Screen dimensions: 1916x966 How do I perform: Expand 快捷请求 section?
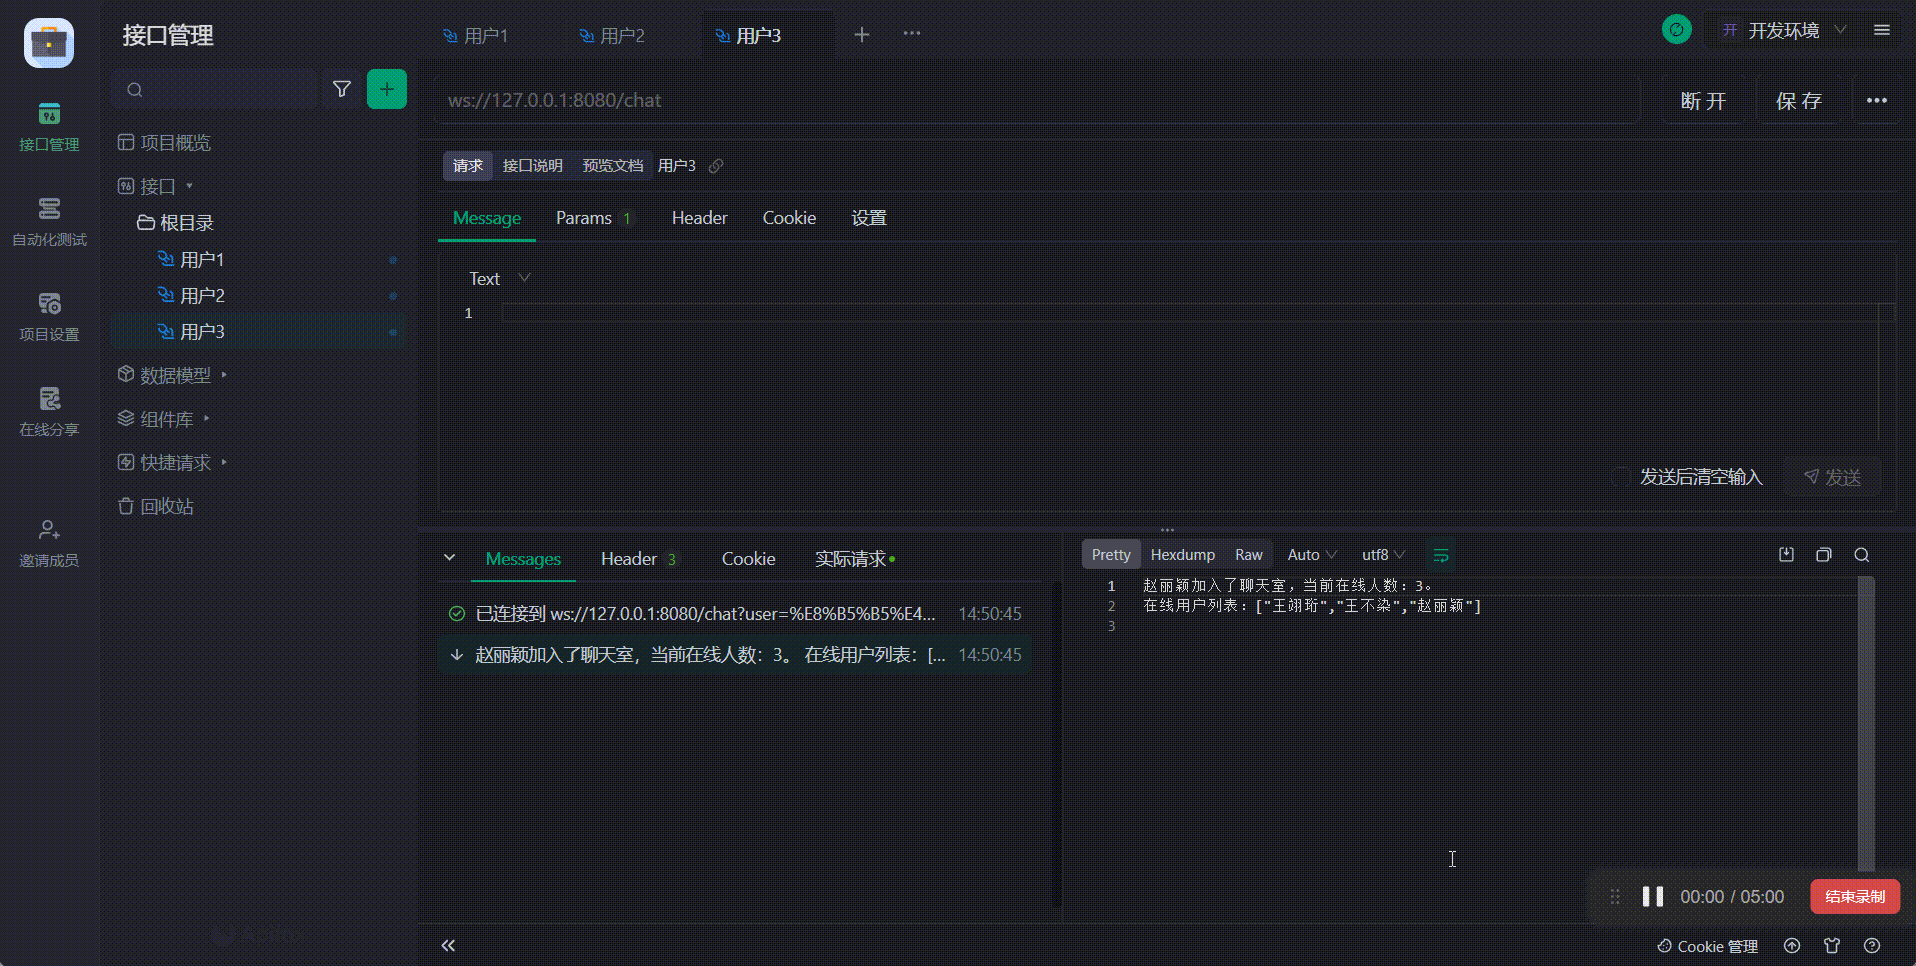click(173, 462)
